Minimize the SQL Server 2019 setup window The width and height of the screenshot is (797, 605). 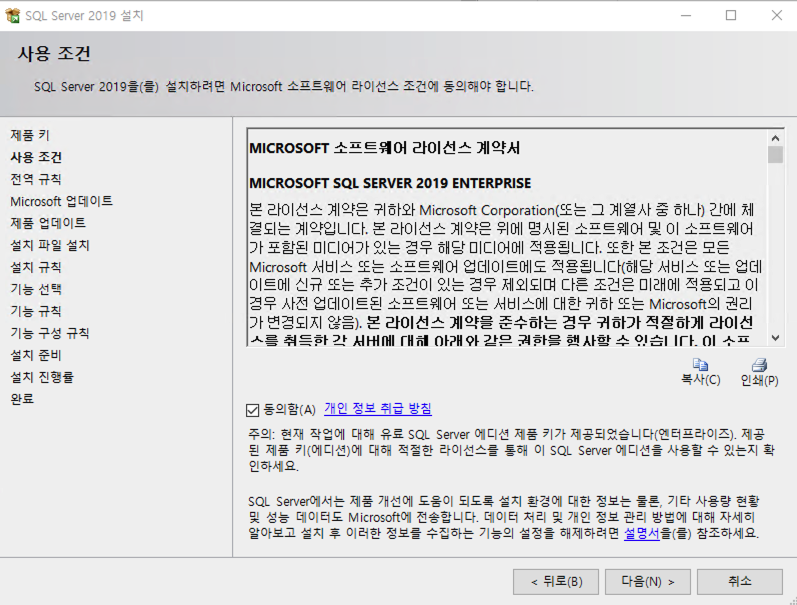(x=686, y=16)
